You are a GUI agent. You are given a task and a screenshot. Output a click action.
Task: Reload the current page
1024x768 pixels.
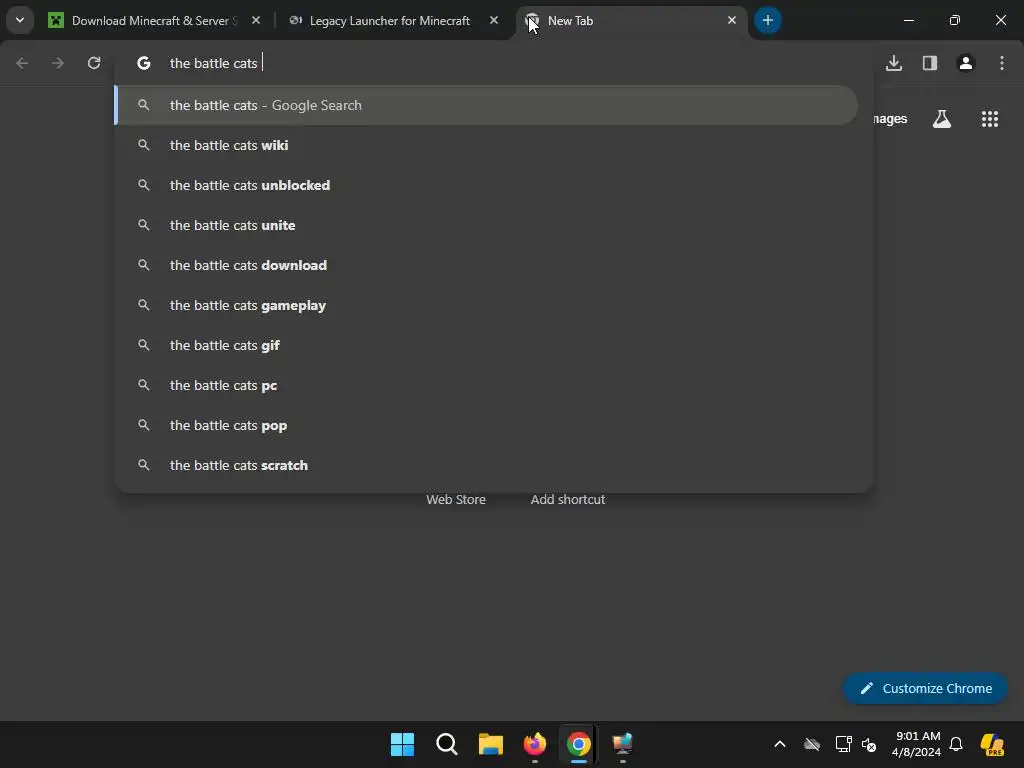pos(94,63)
